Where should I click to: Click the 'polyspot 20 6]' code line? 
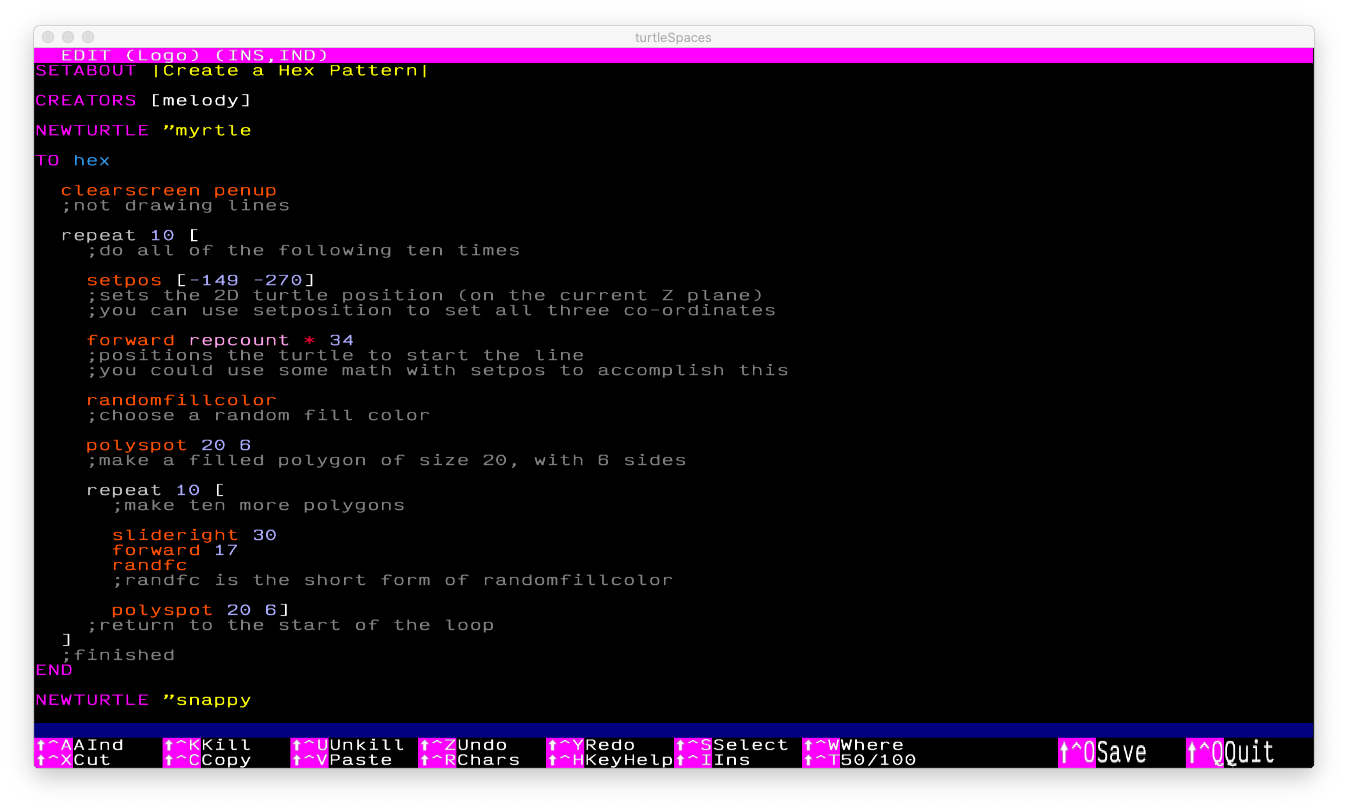(200, 610)
